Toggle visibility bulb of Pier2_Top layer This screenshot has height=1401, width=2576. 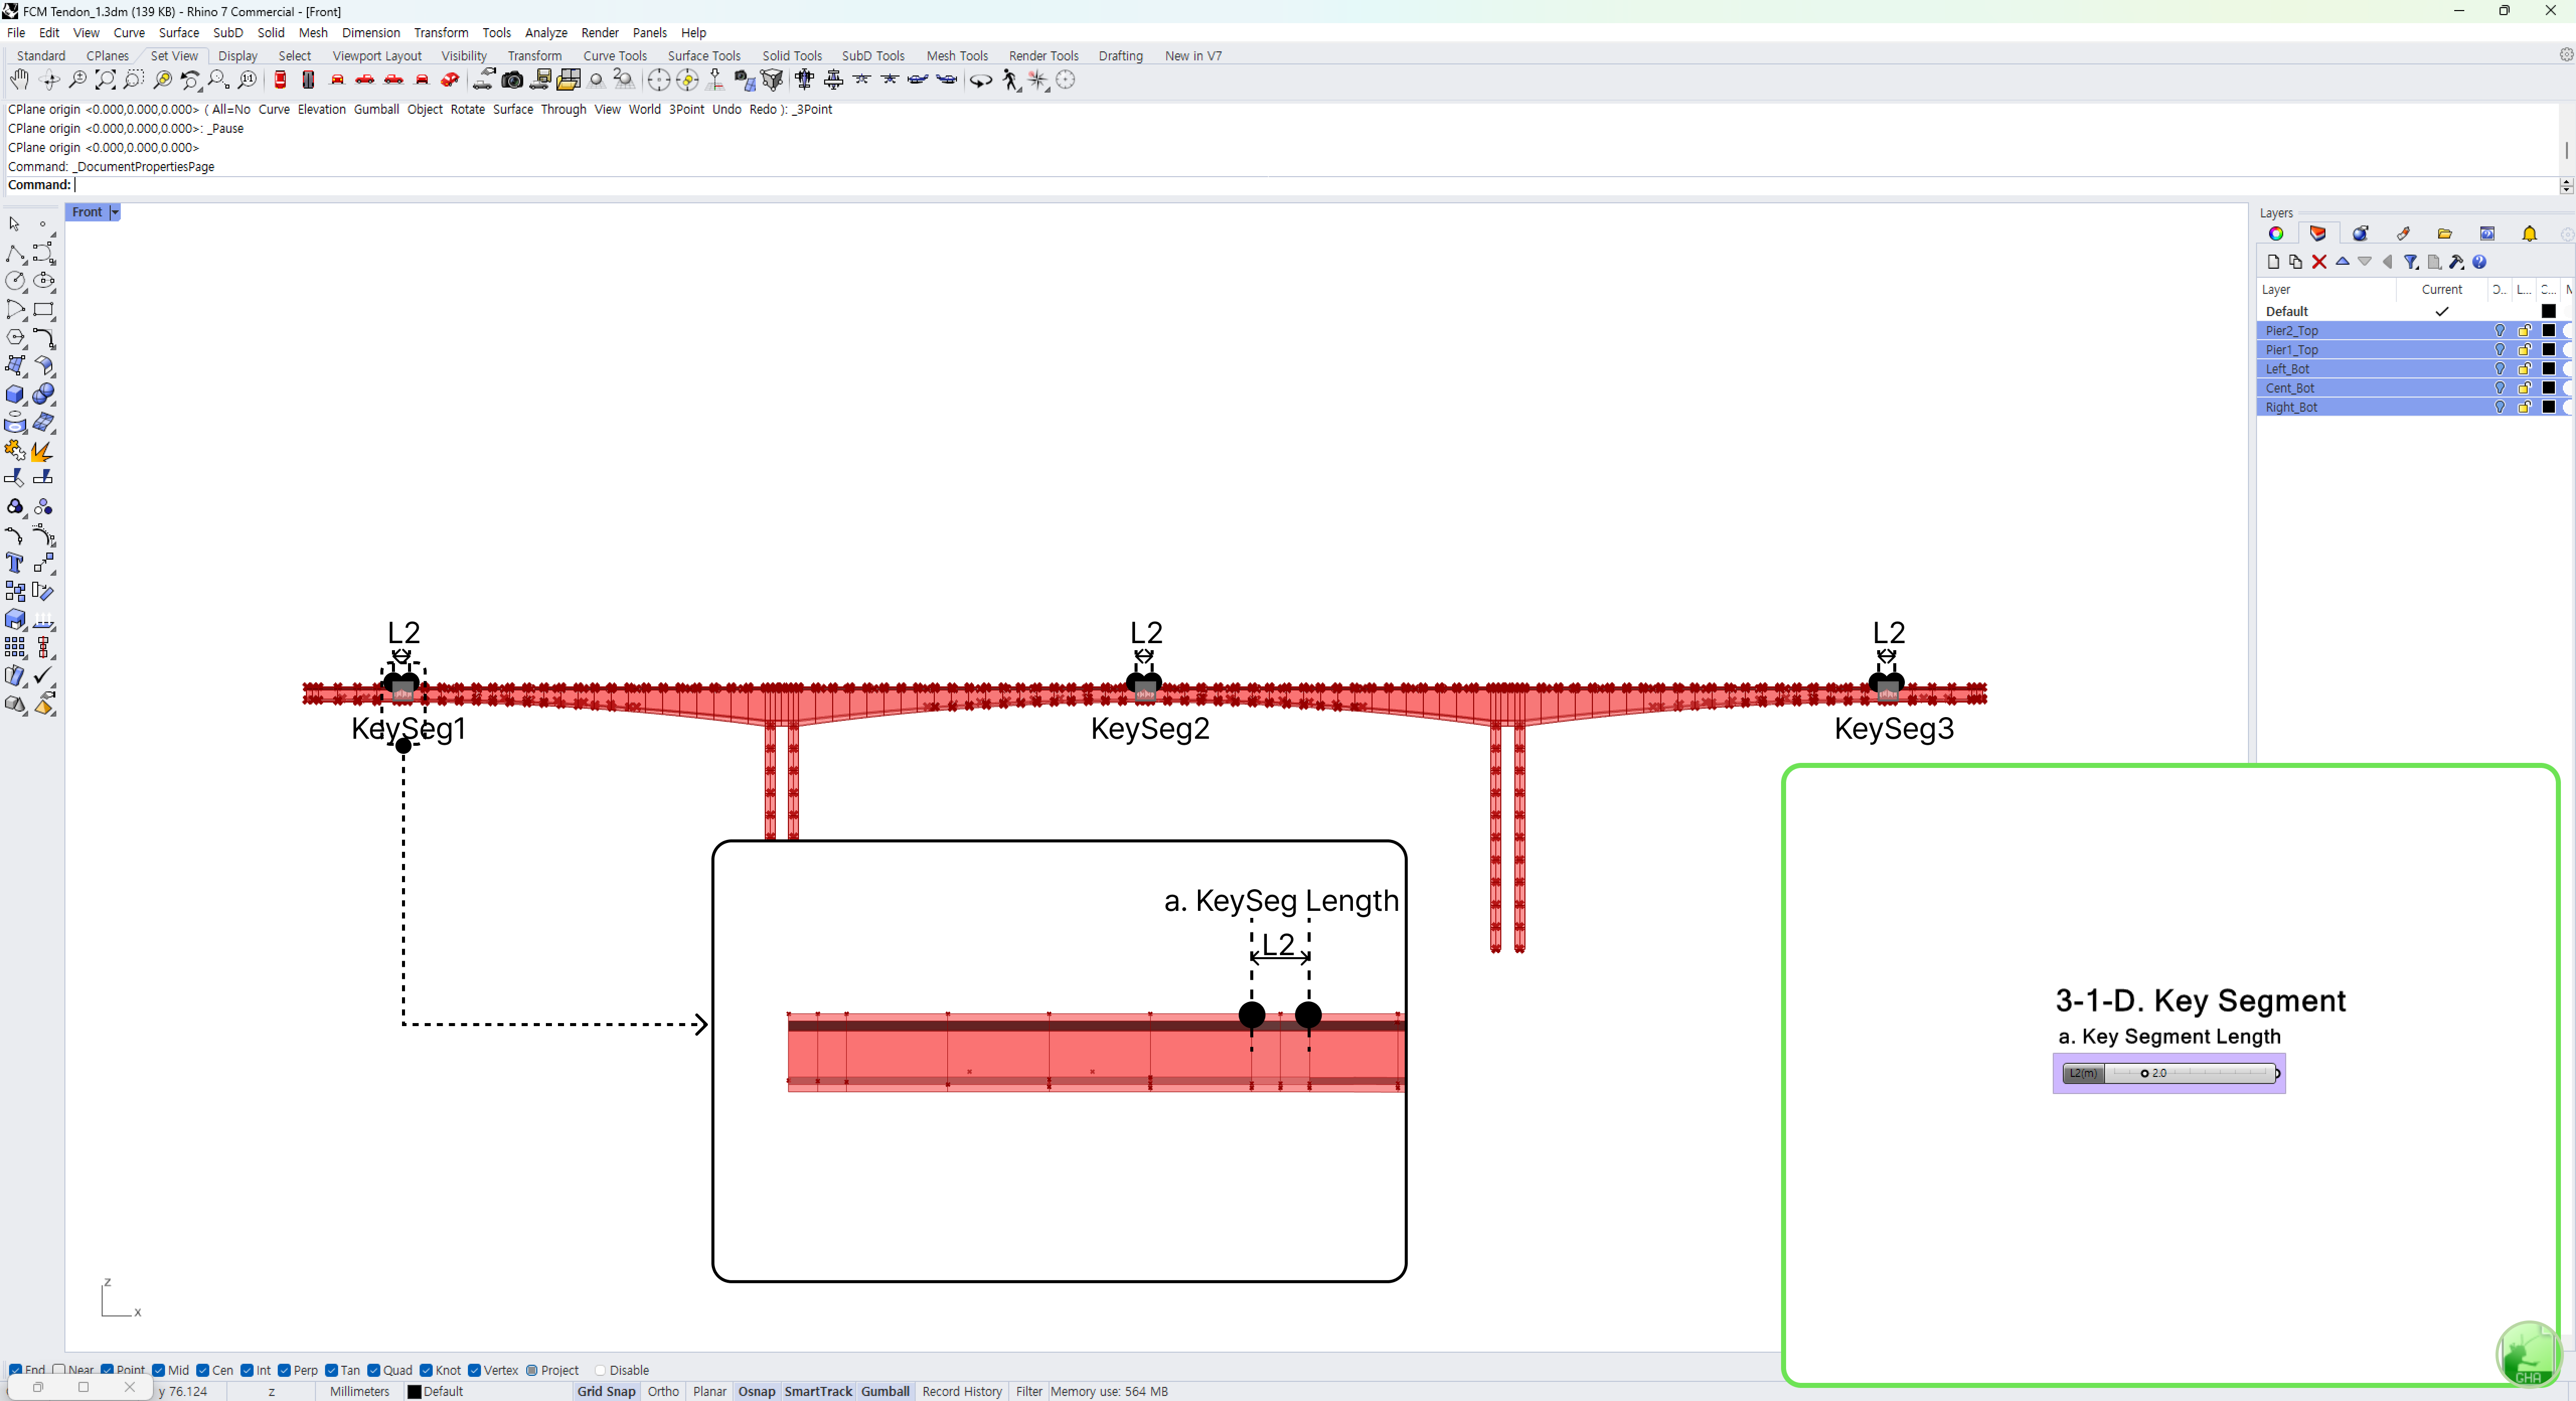point(2500,331)
